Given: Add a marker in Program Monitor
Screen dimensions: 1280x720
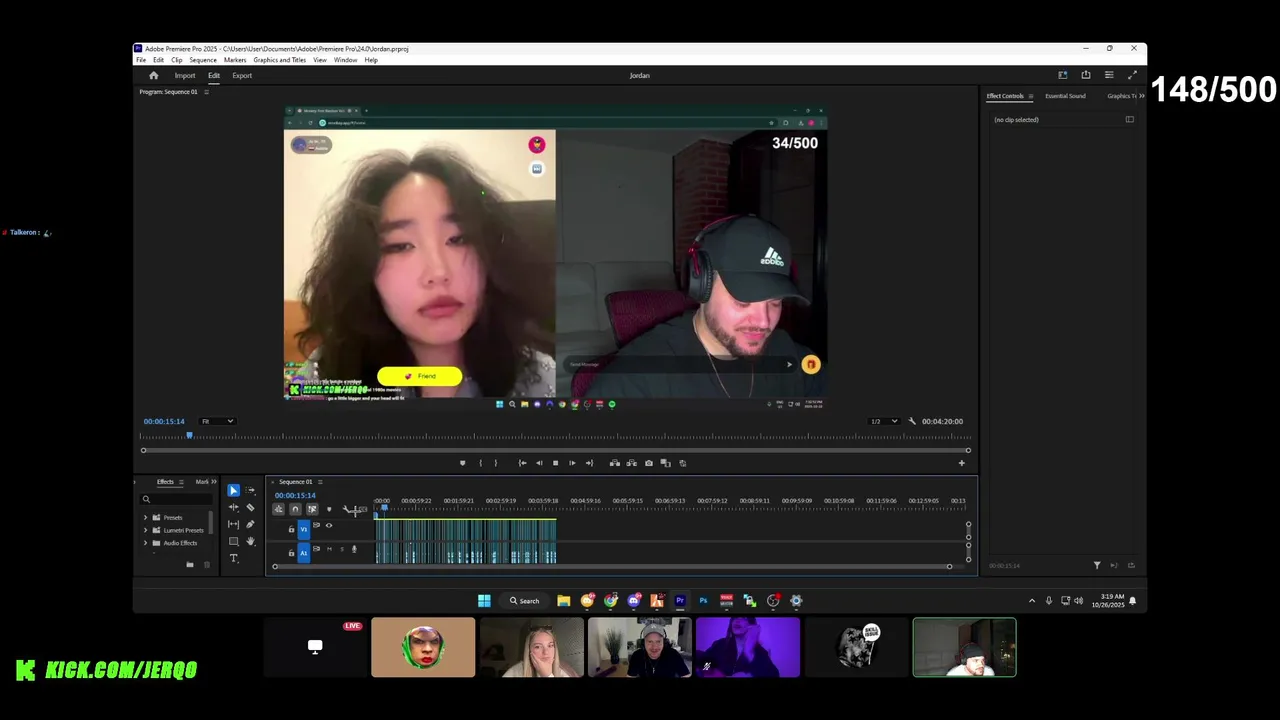Looking at the screenshot, I should [462, 463].
